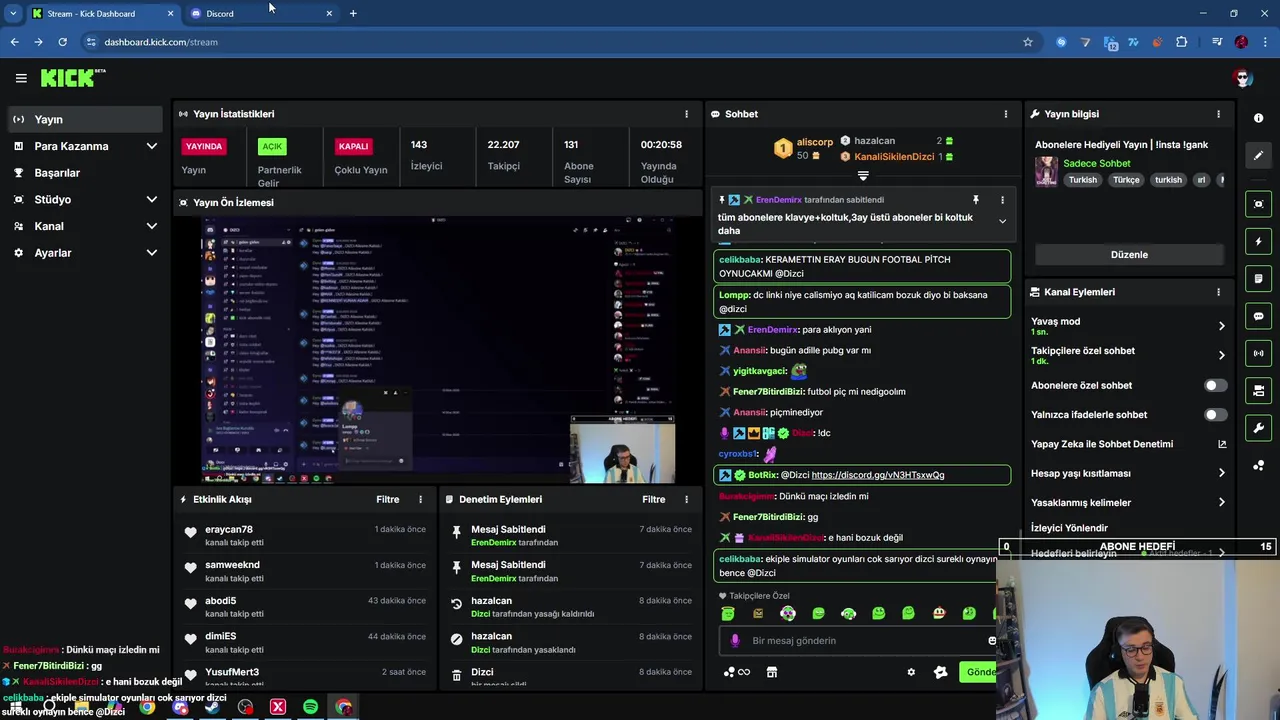Click the chat settings gear icon
The height and width of the screenshot is (720, 1280).
(911, 672)
